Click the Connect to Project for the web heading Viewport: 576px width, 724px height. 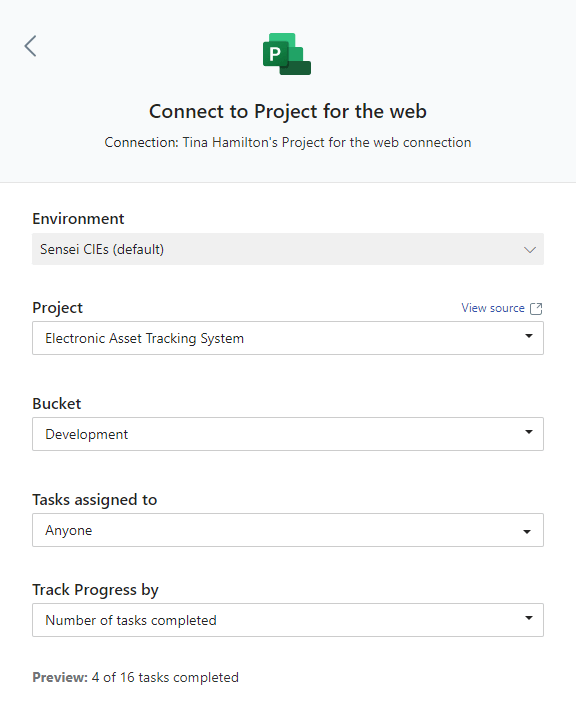pyautogui.click(x=288, y=111)
